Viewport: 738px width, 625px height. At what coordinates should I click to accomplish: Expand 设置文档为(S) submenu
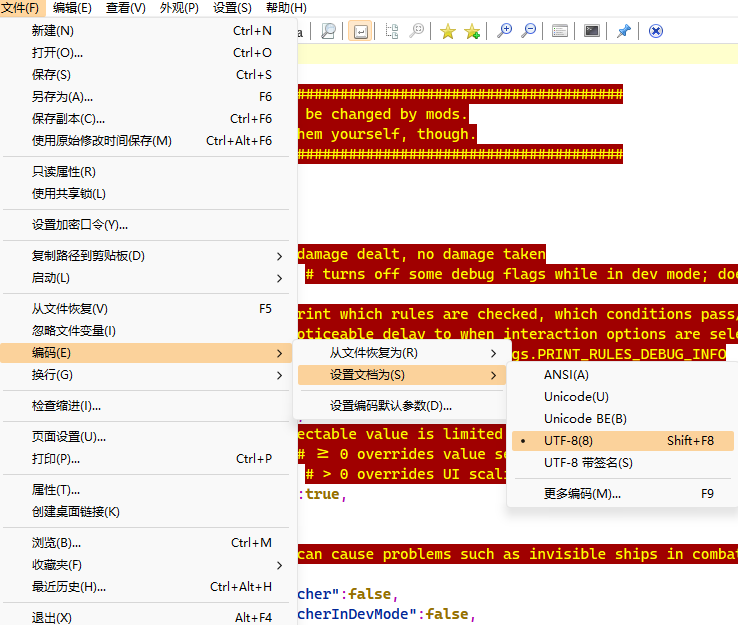tap(401, 375)
